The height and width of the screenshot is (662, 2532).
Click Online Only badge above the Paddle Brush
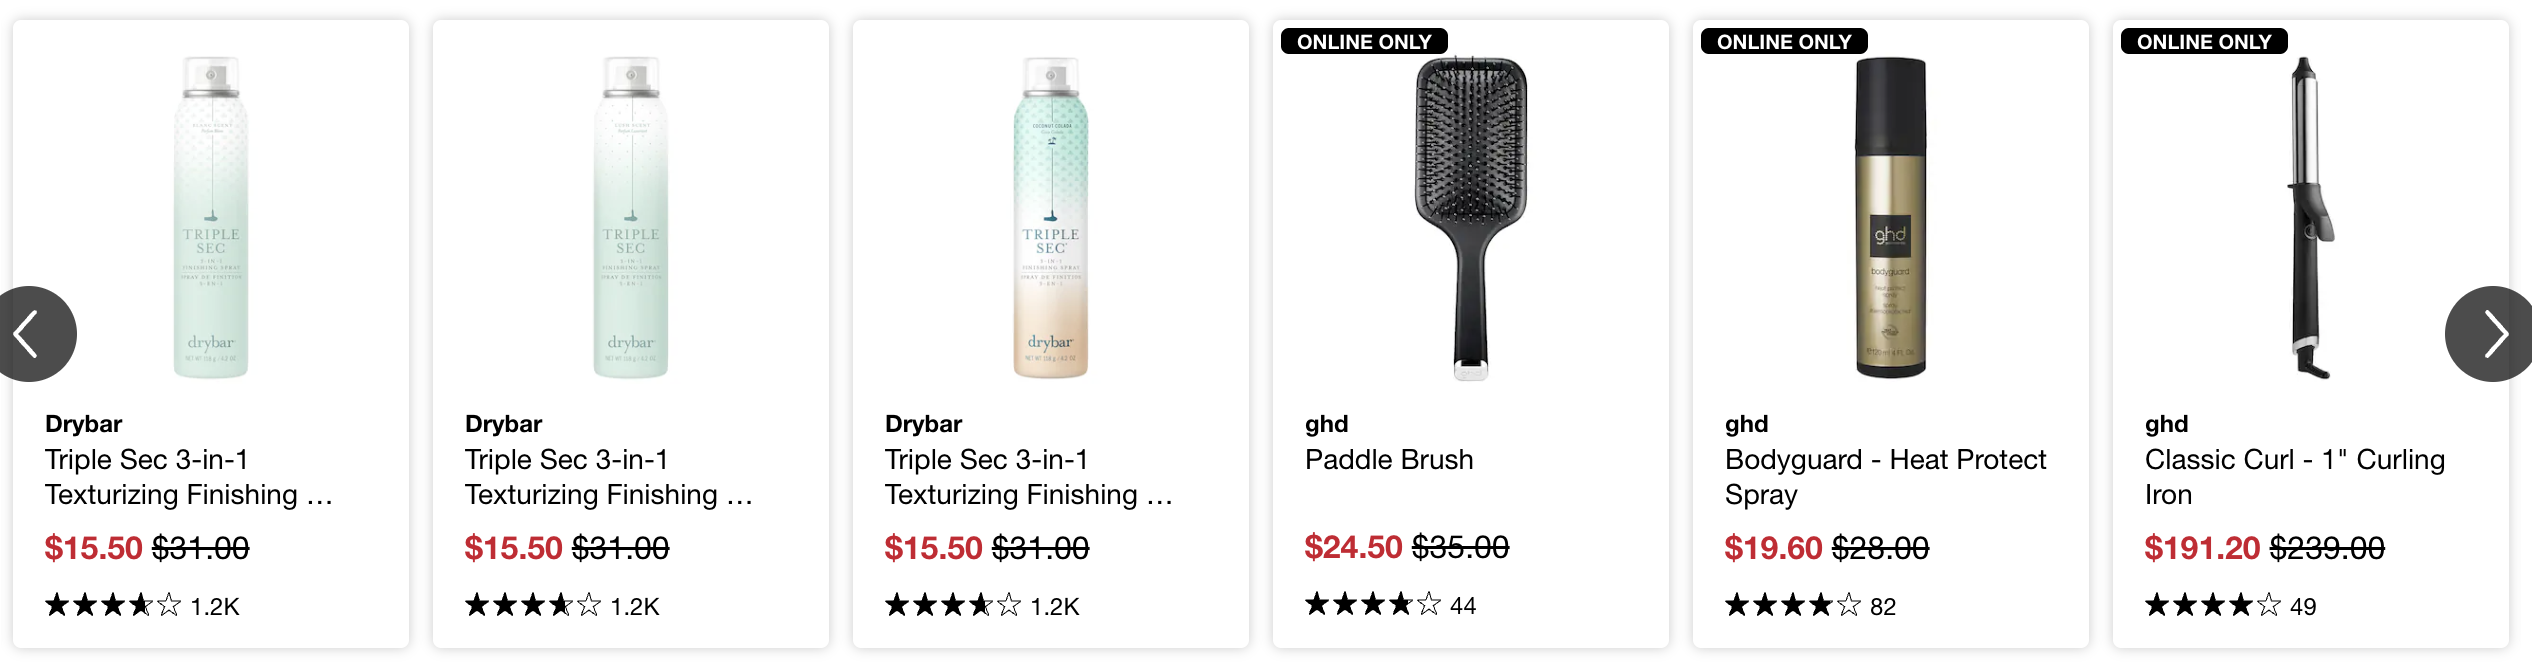[1364, 42]
